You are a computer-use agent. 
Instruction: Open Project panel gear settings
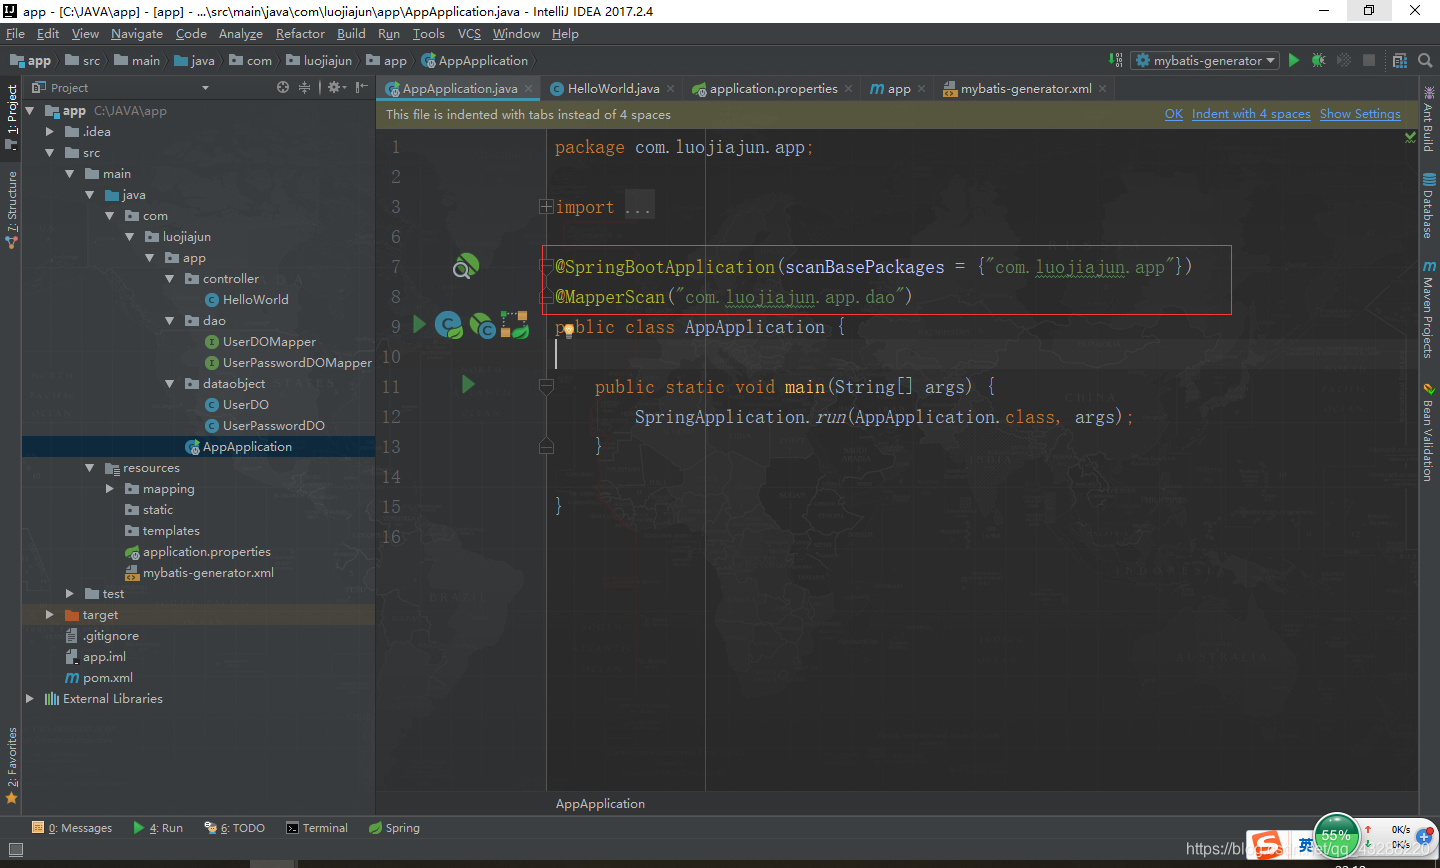[x=337, y=87]
